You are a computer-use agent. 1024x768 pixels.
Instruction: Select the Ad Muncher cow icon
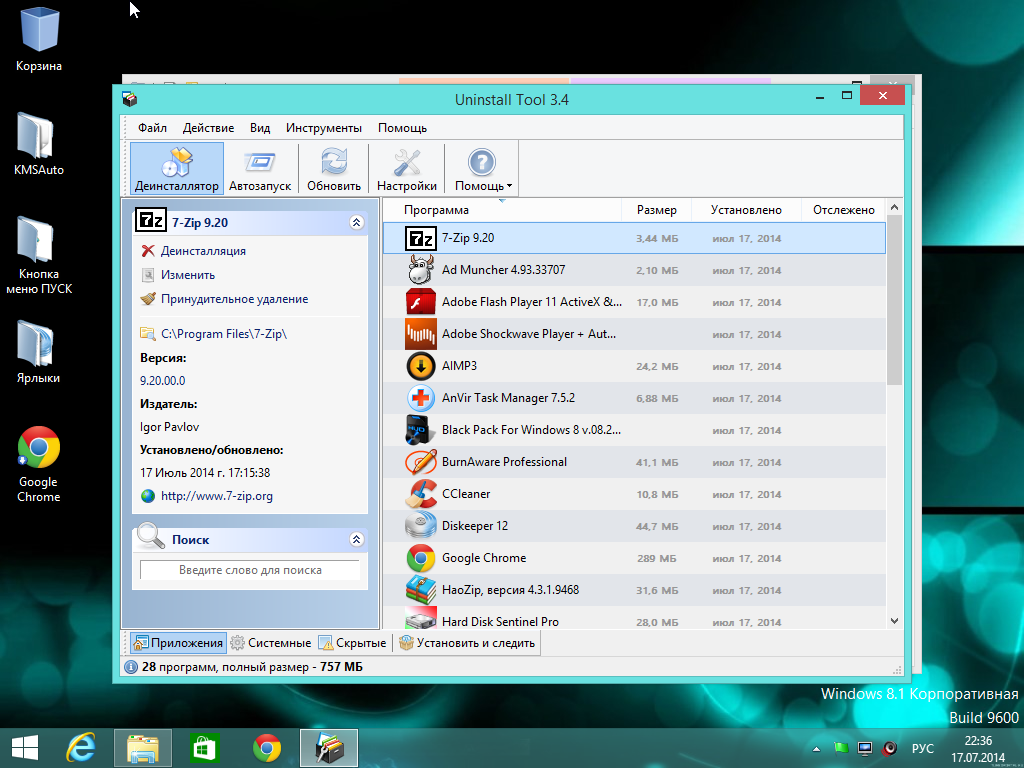pos(421,270)
